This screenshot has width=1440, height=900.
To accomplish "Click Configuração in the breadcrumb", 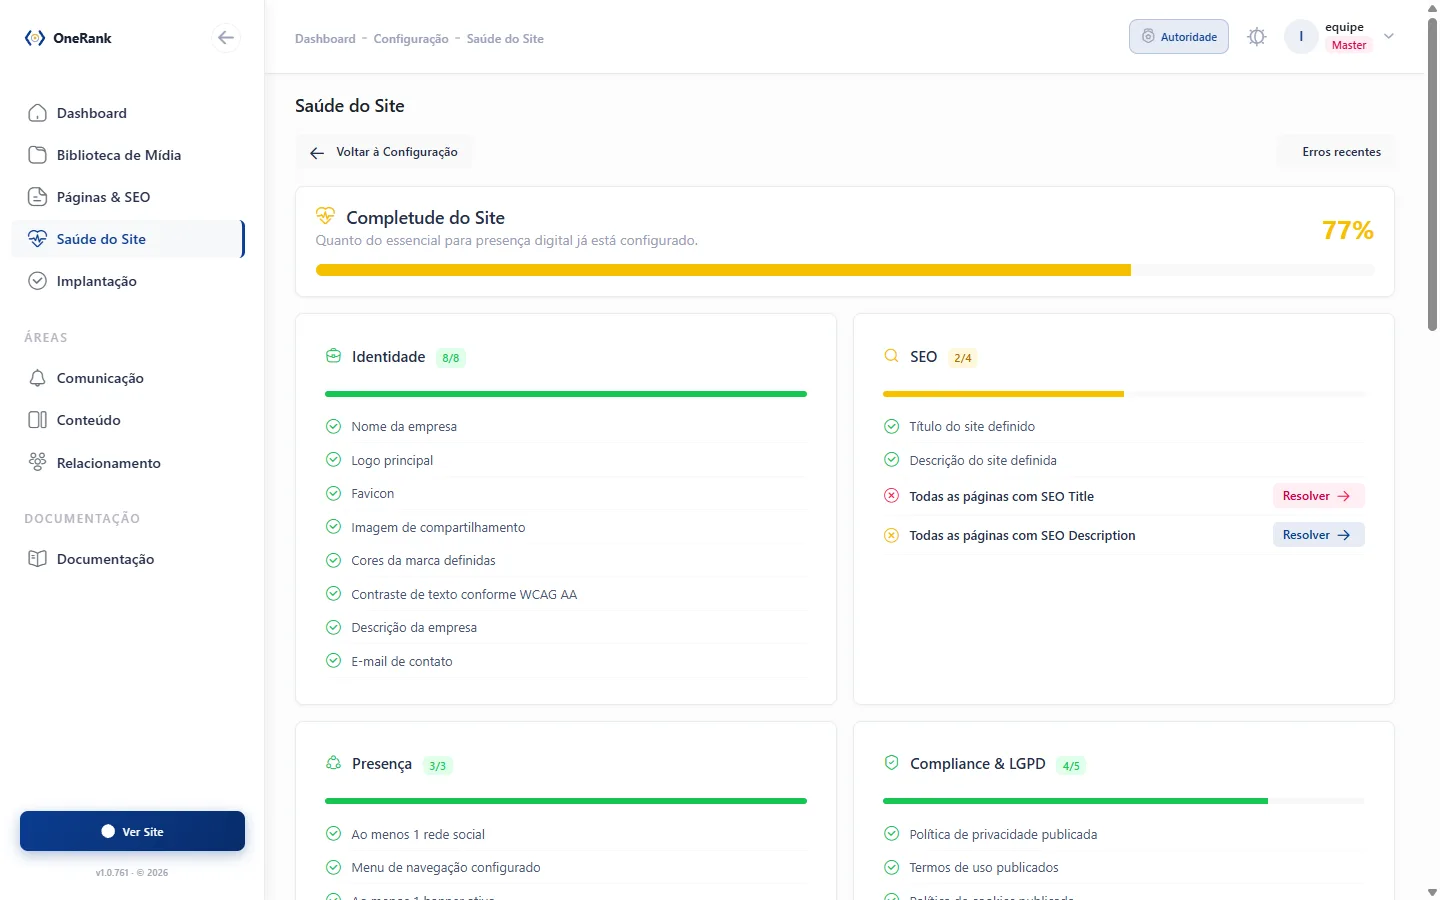I will coord(411,39).
